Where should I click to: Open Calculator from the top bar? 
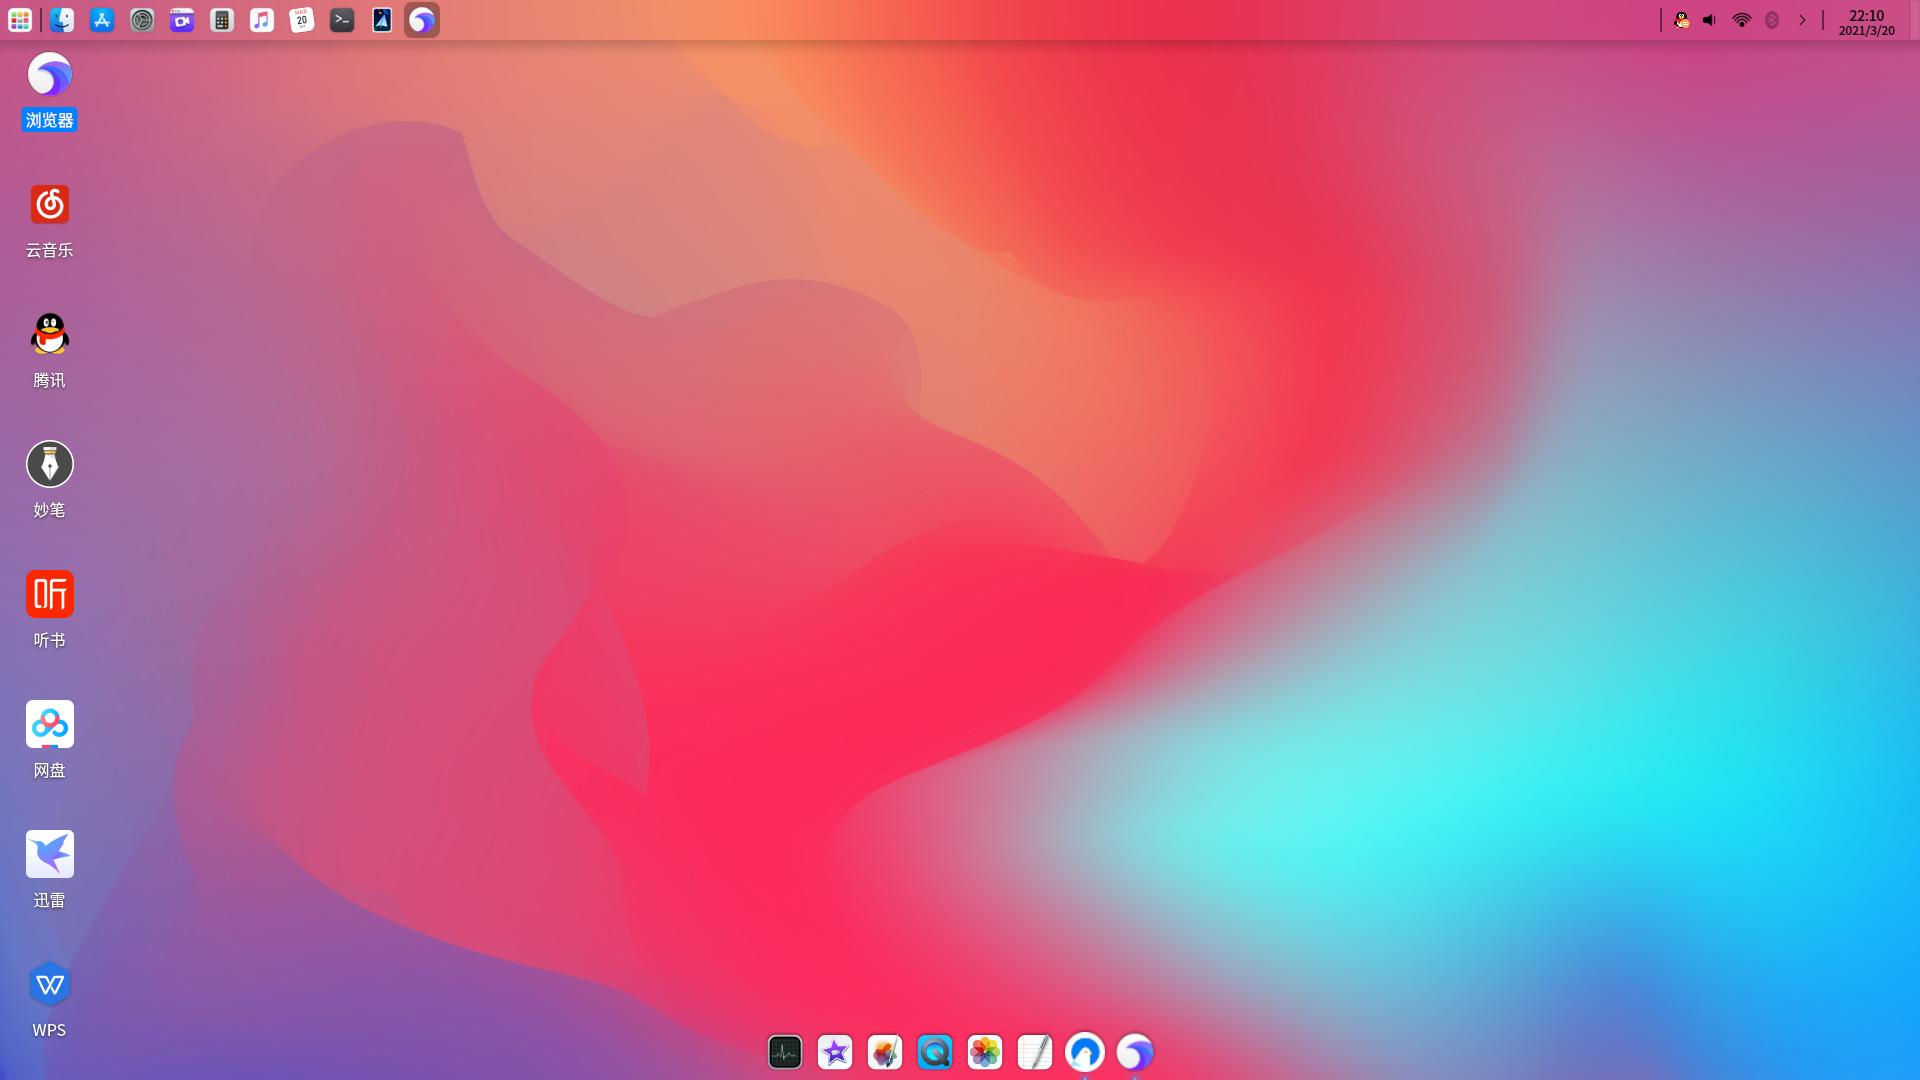tap(222, 20)
